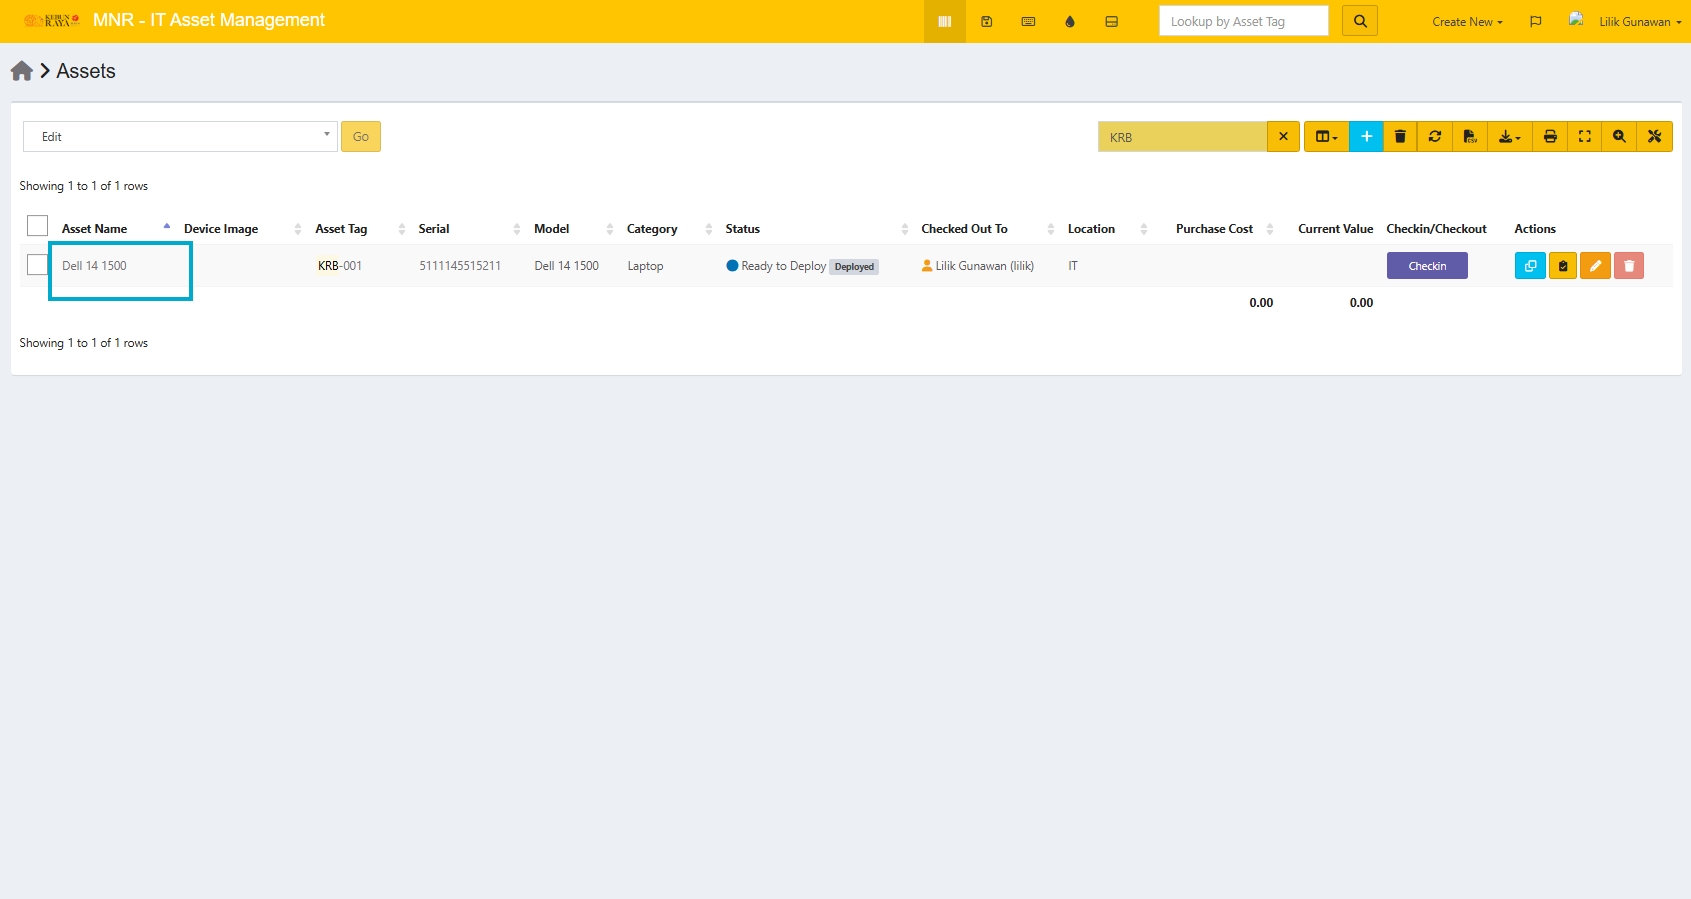This screenshot has width=1691, height=899.
Task: Print the assets table
Action: pyautogui.click(x=1550, y=137)
